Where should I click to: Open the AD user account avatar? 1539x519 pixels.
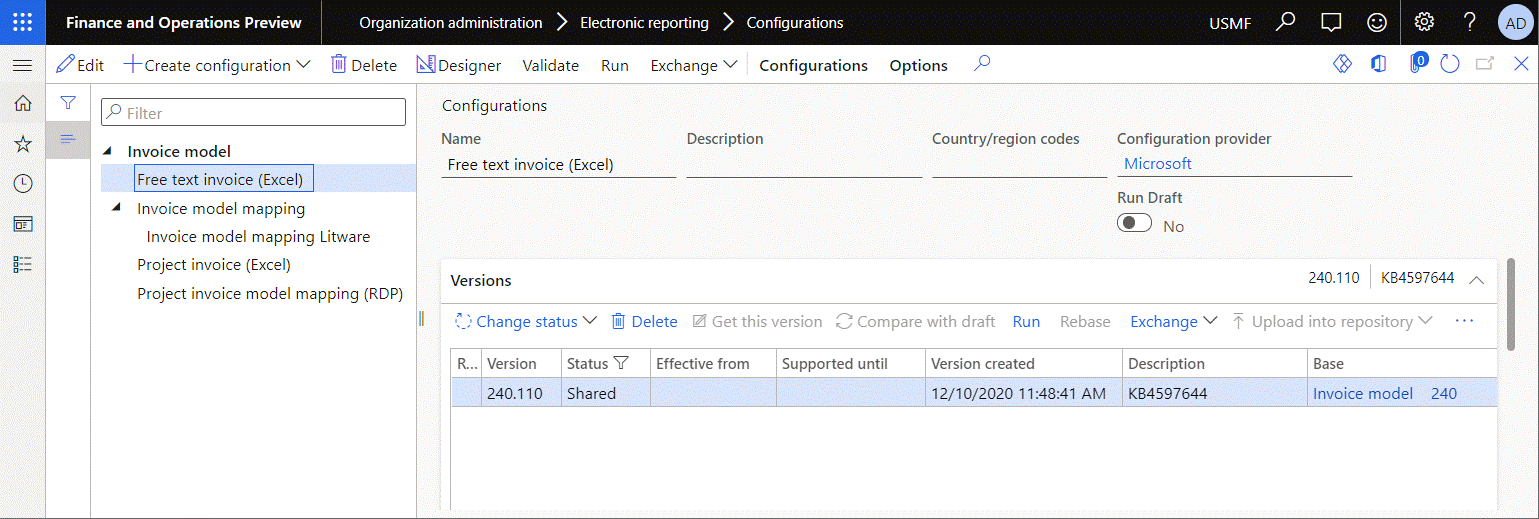click(1515, 23)
